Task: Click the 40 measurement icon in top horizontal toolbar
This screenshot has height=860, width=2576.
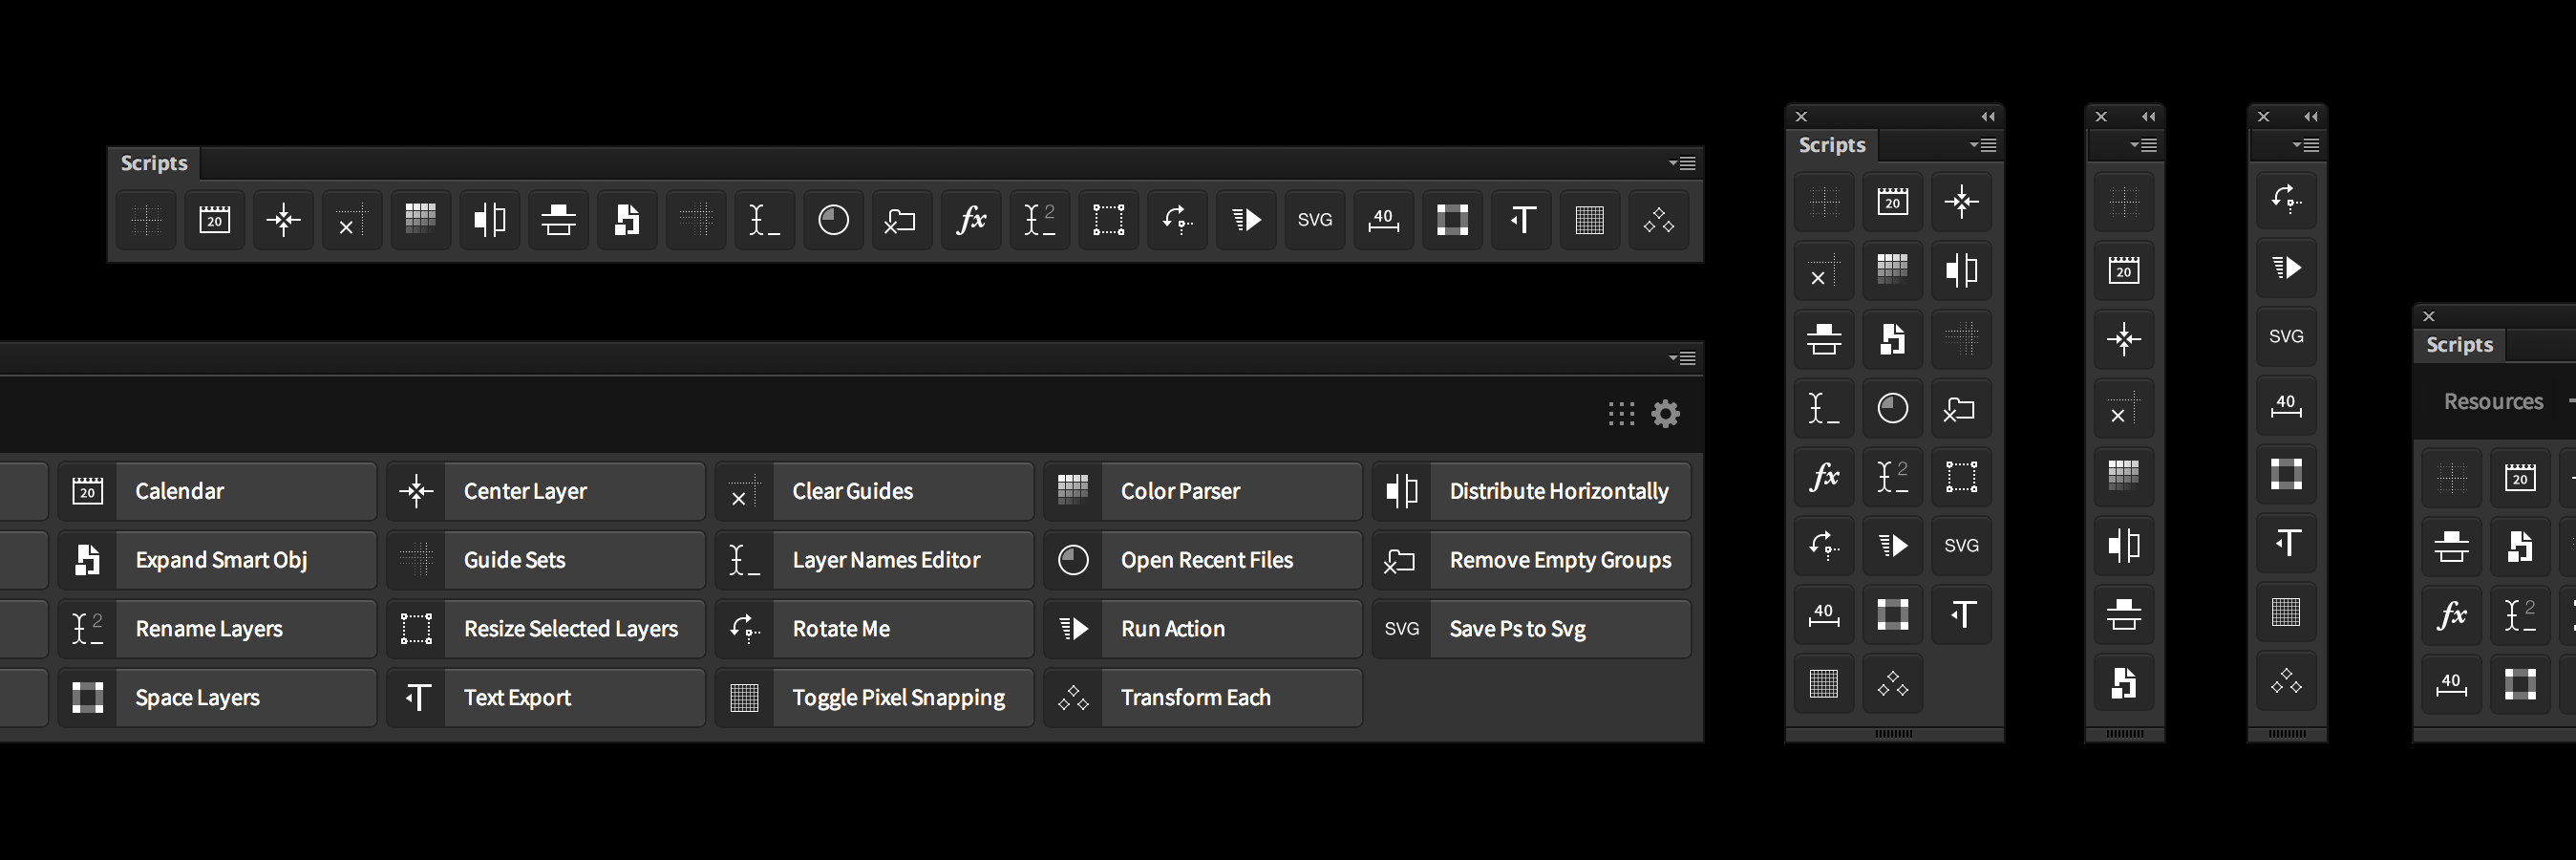Action: [x=1384, y=220]
